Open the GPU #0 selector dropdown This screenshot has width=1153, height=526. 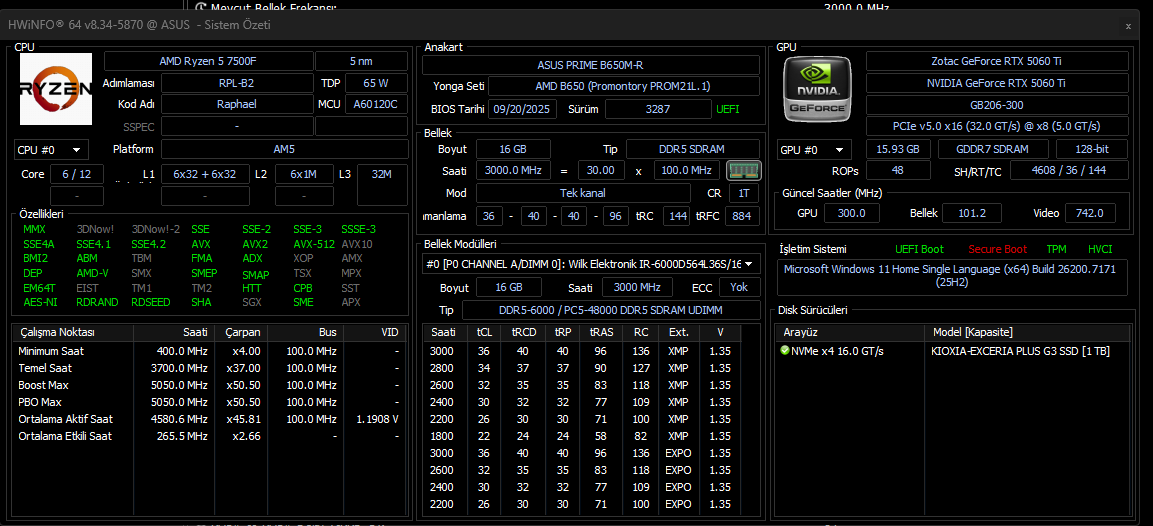tap(815, 150)
